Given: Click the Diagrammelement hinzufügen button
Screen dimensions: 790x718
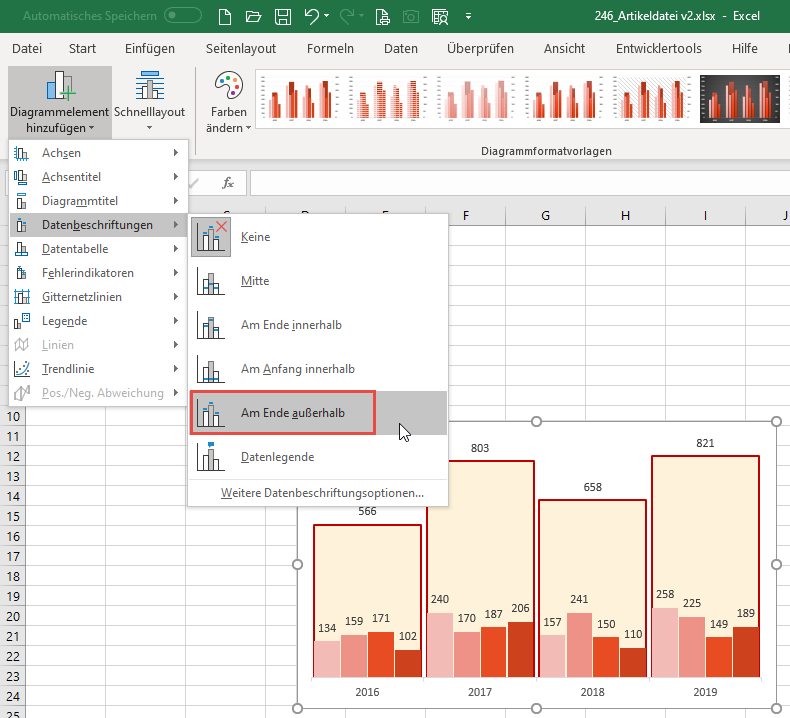Looking at the screenshot, I should coord(59,102).
